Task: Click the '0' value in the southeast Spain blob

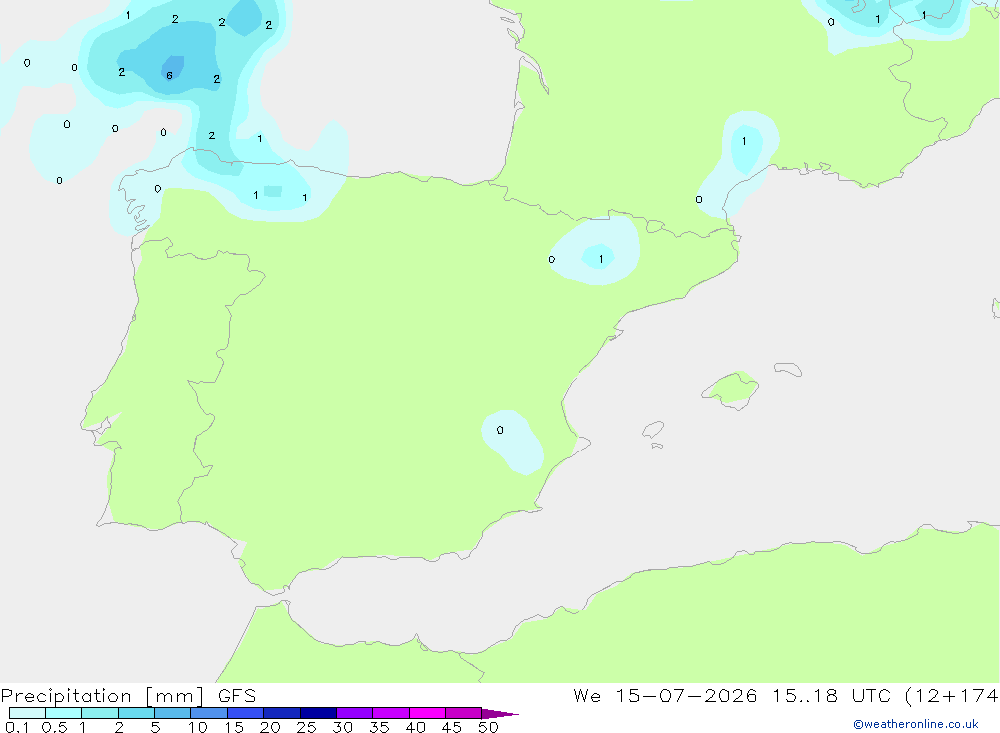Action: (500, 430)
